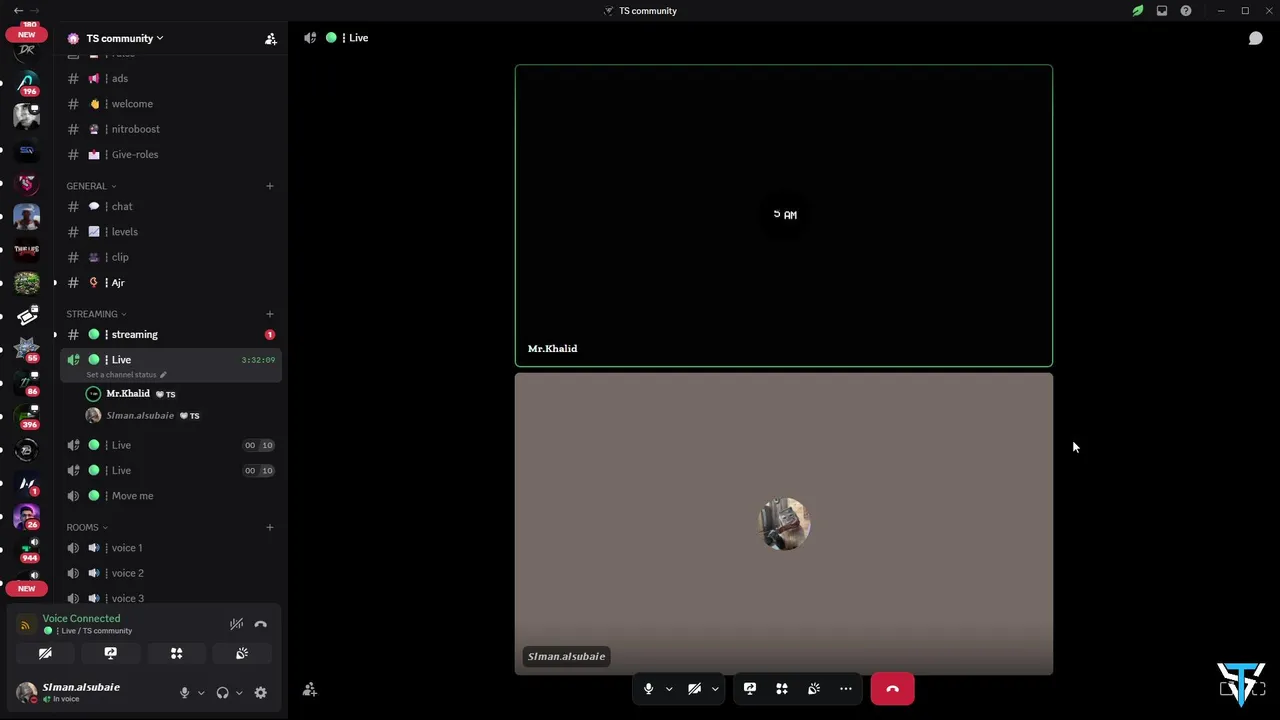Toggle camera in the call bar
The height and width of the screenshot is (720, 1280).
pyautogui.click(x=694, y=688)
